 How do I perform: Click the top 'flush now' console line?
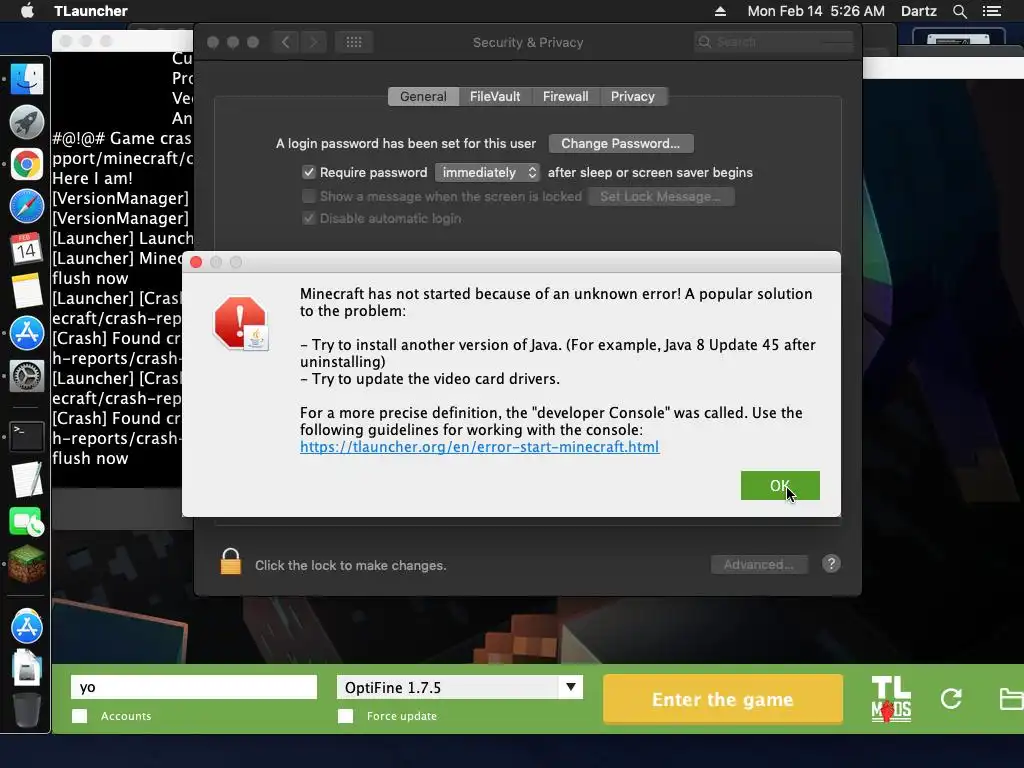90,278
